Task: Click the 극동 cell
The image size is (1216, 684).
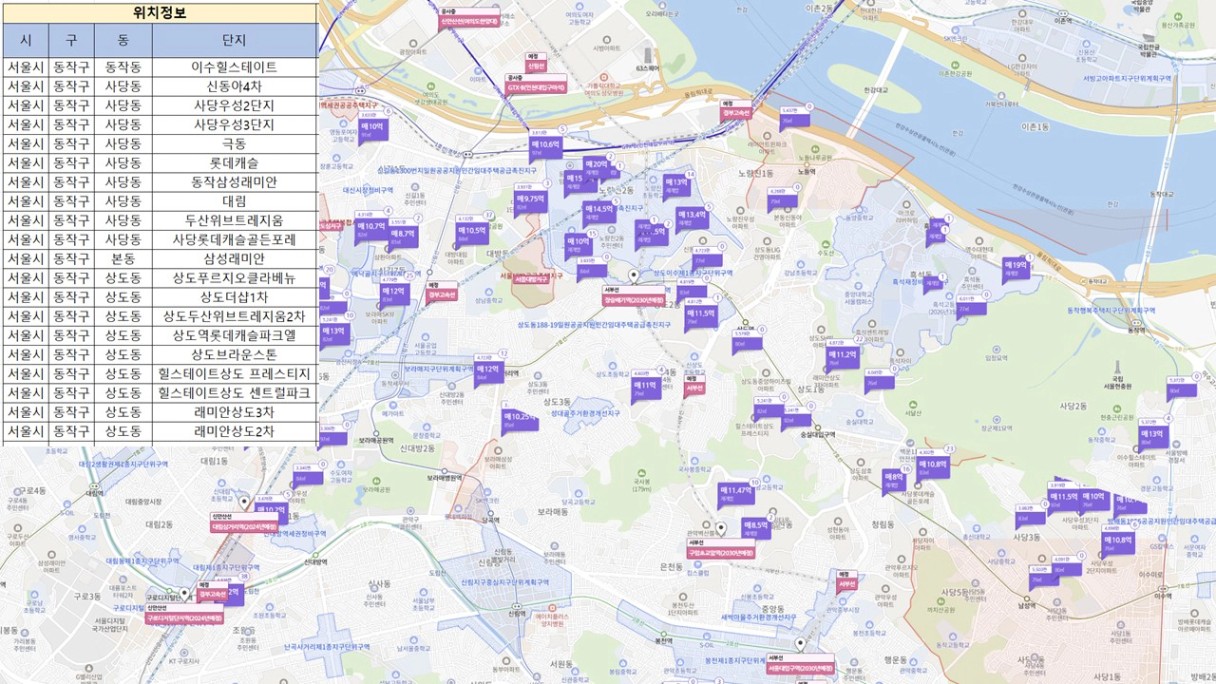Action: pos(234,144)
